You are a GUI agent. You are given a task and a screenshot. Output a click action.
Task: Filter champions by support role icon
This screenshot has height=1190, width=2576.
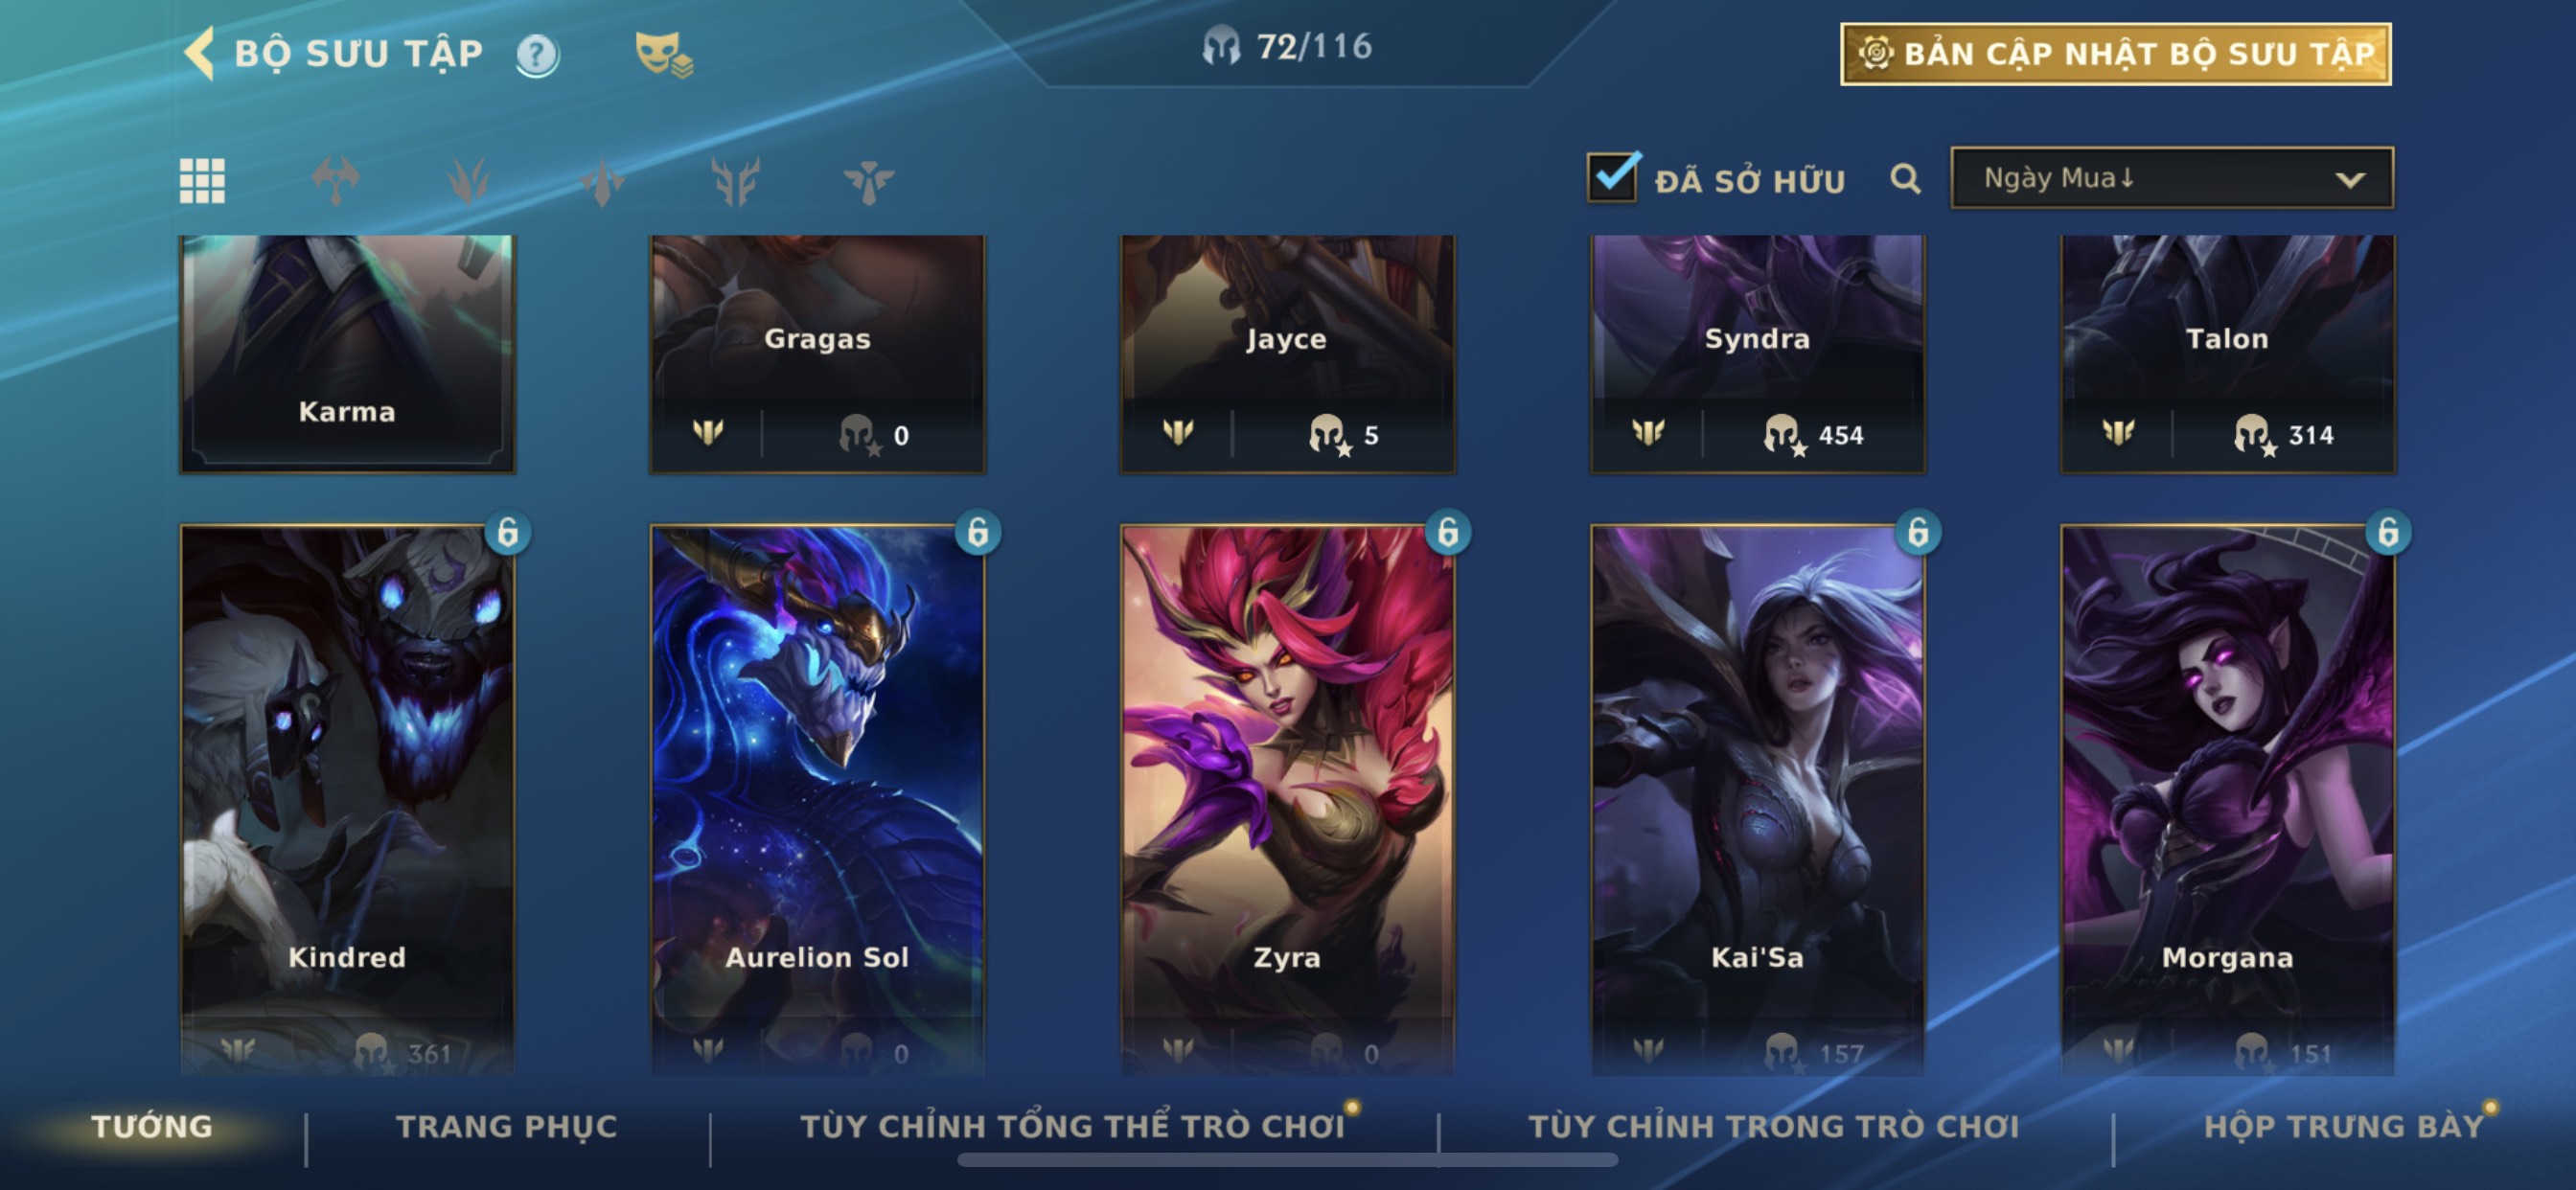click(x=868, y=181)
